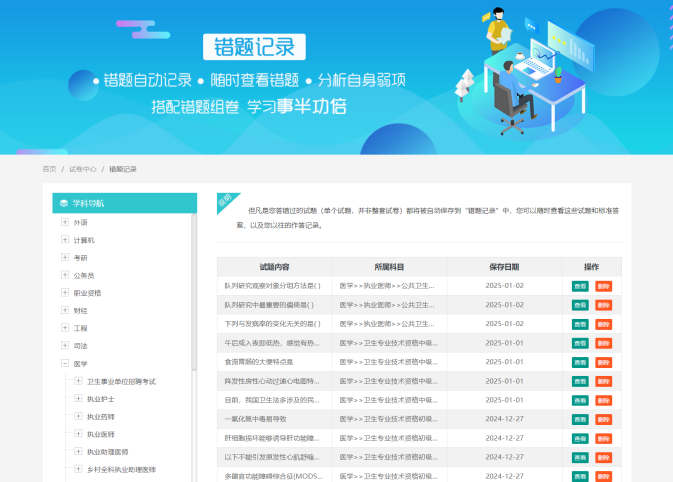Viewport: 673px width, 482px height.
Task: Expand the 外语 tree node
Action: point(65,222)
